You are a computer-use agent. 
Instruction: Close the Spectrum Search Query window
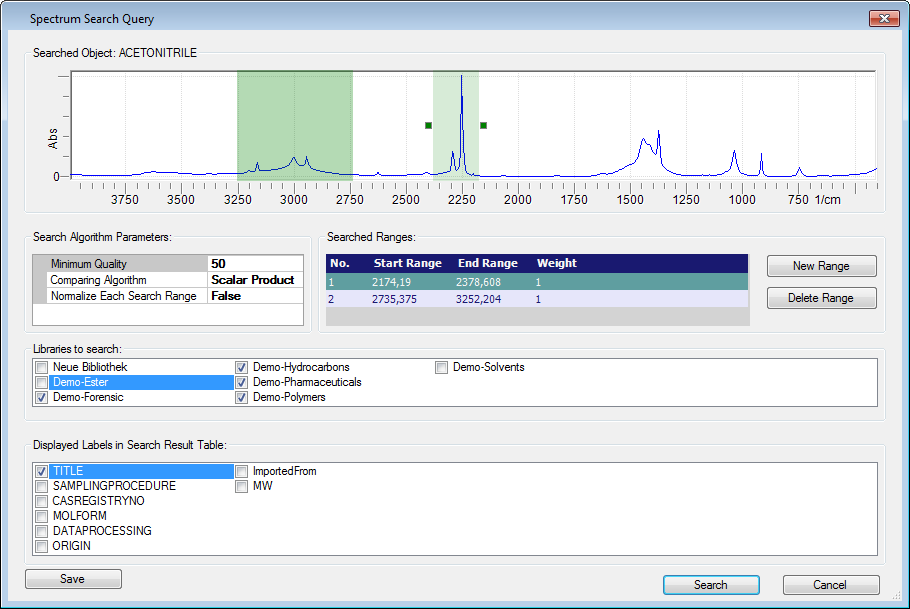pyautogui.click(x=883, y=18)
